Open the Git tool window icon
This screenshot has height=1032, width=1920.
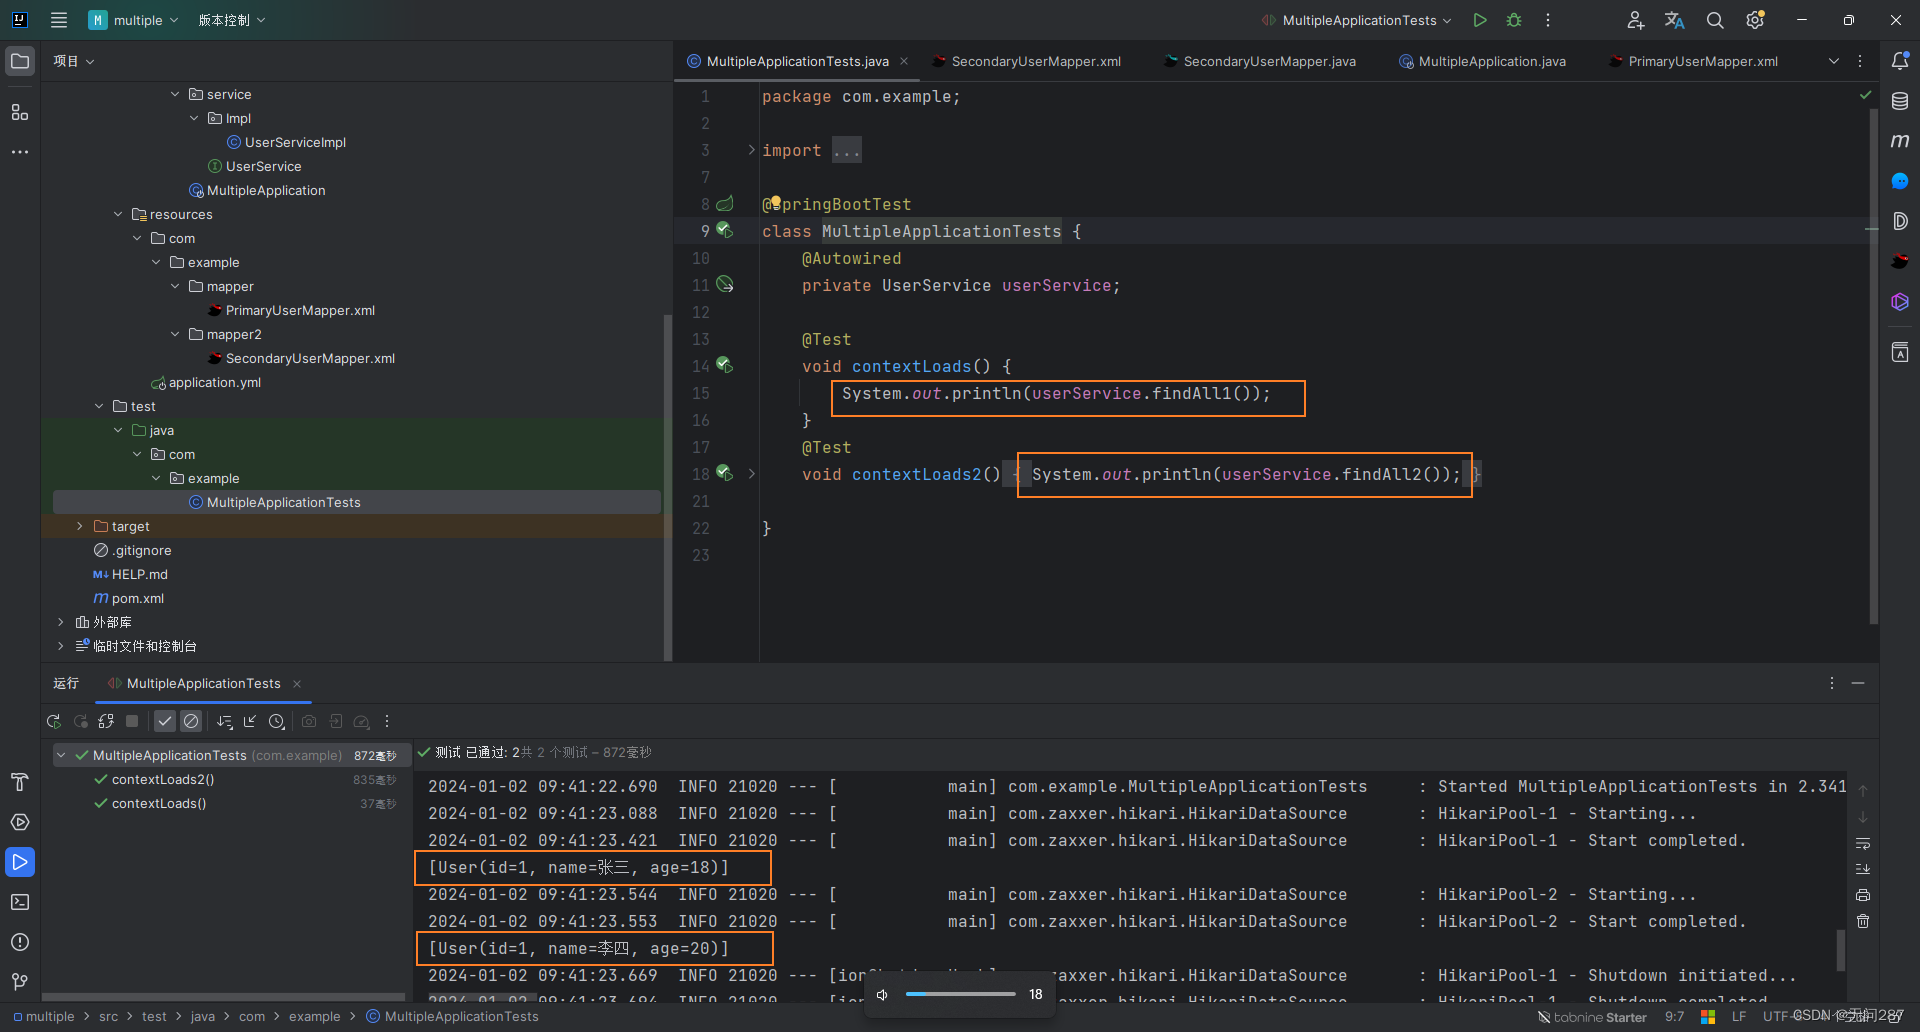[x=20, y=982]
